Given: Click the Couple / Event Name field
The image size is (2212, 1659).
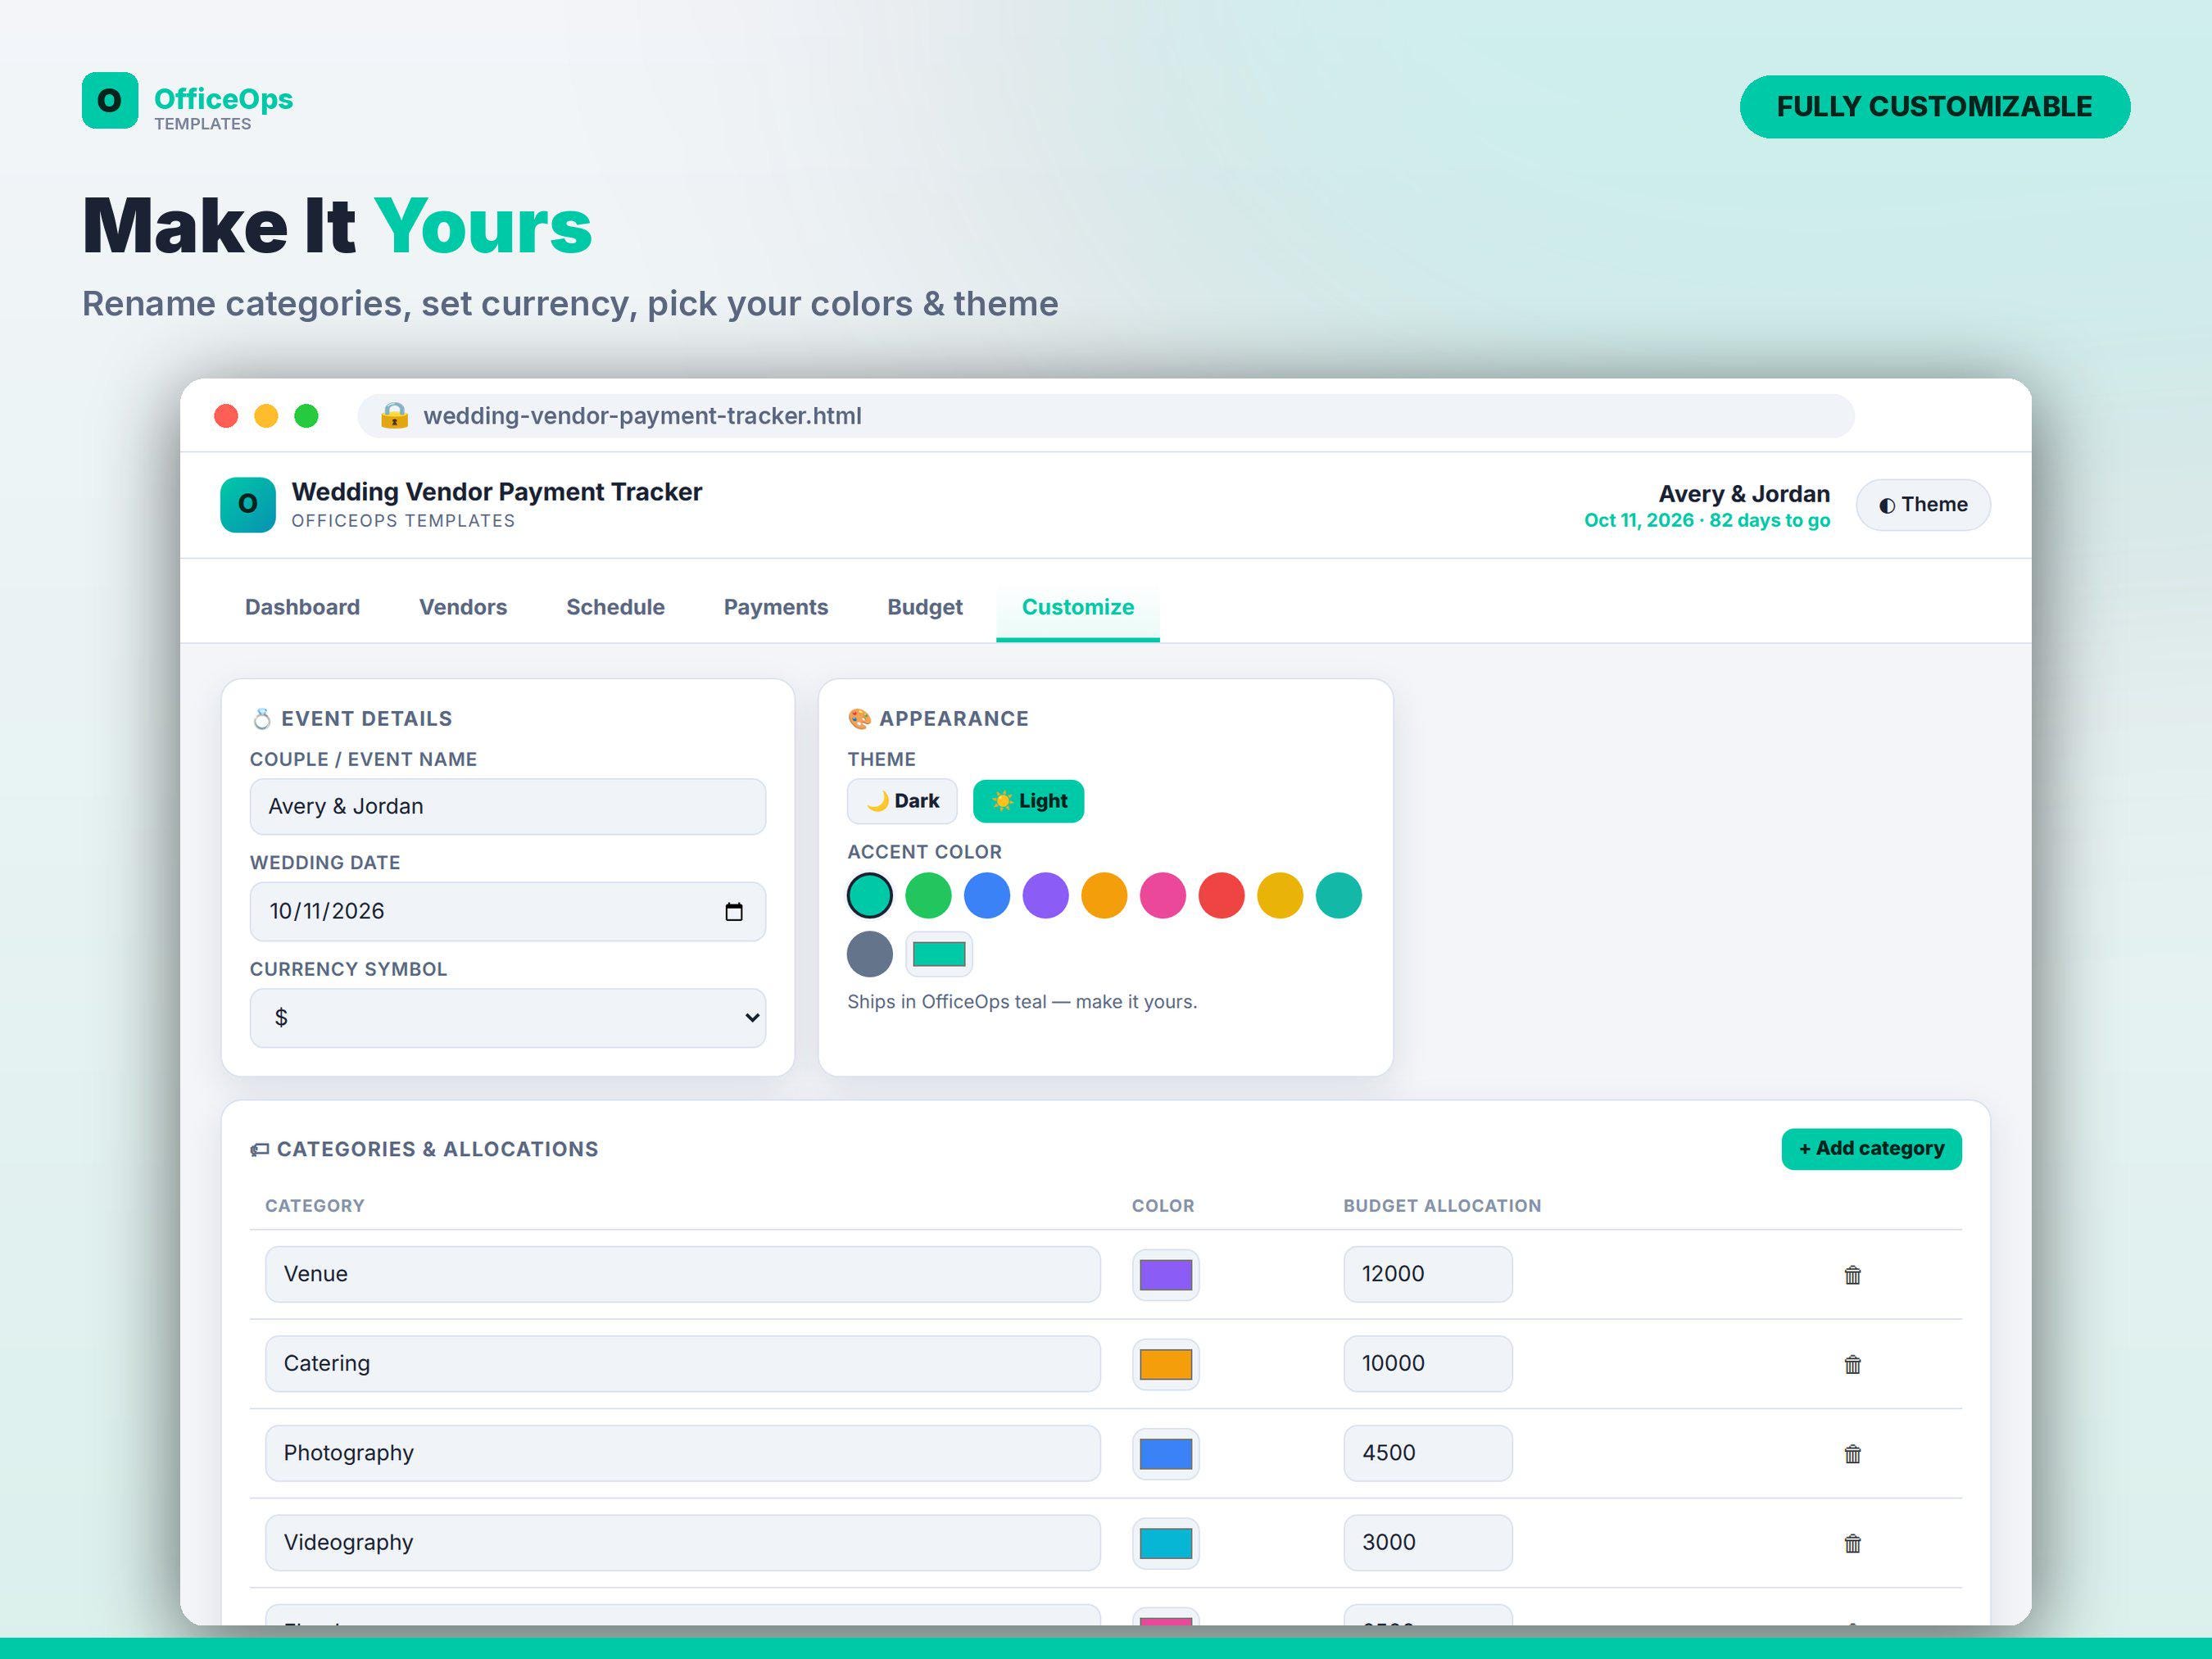Looking at the screenshot, I should [508, 806].
